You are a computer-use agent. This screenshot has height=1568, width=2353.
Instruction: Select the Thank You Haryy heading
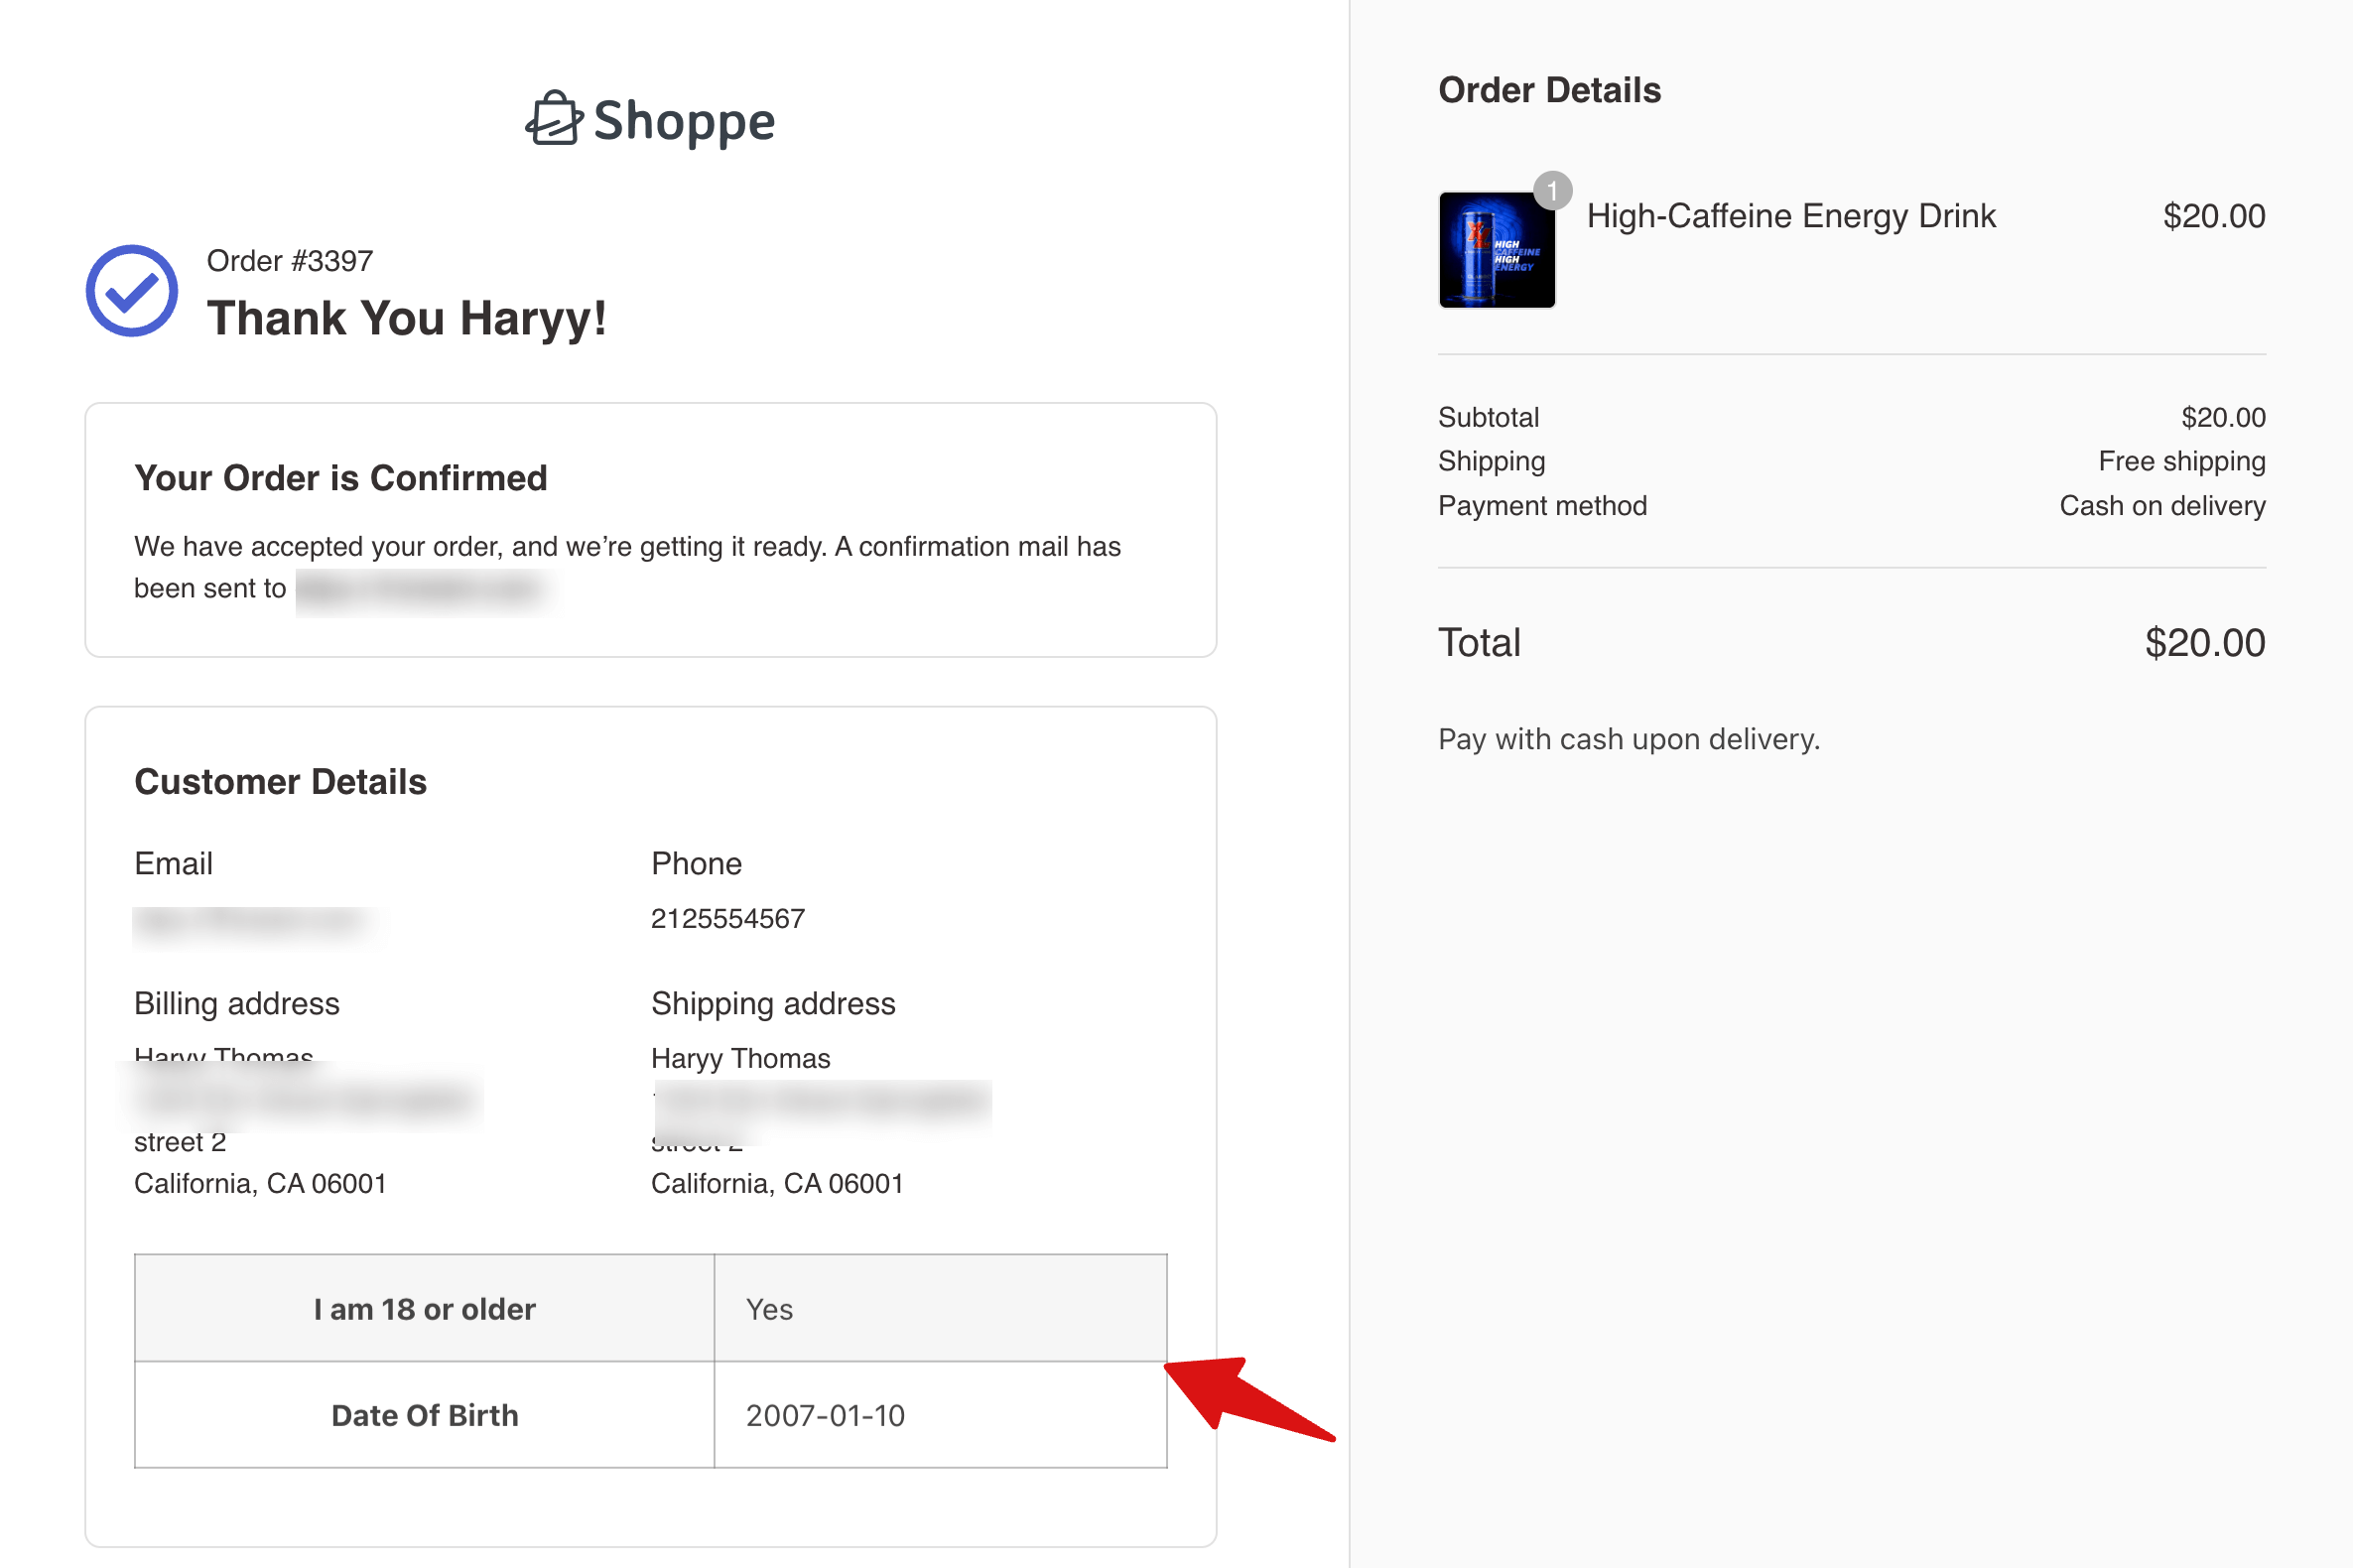click(x=406, y=318)
